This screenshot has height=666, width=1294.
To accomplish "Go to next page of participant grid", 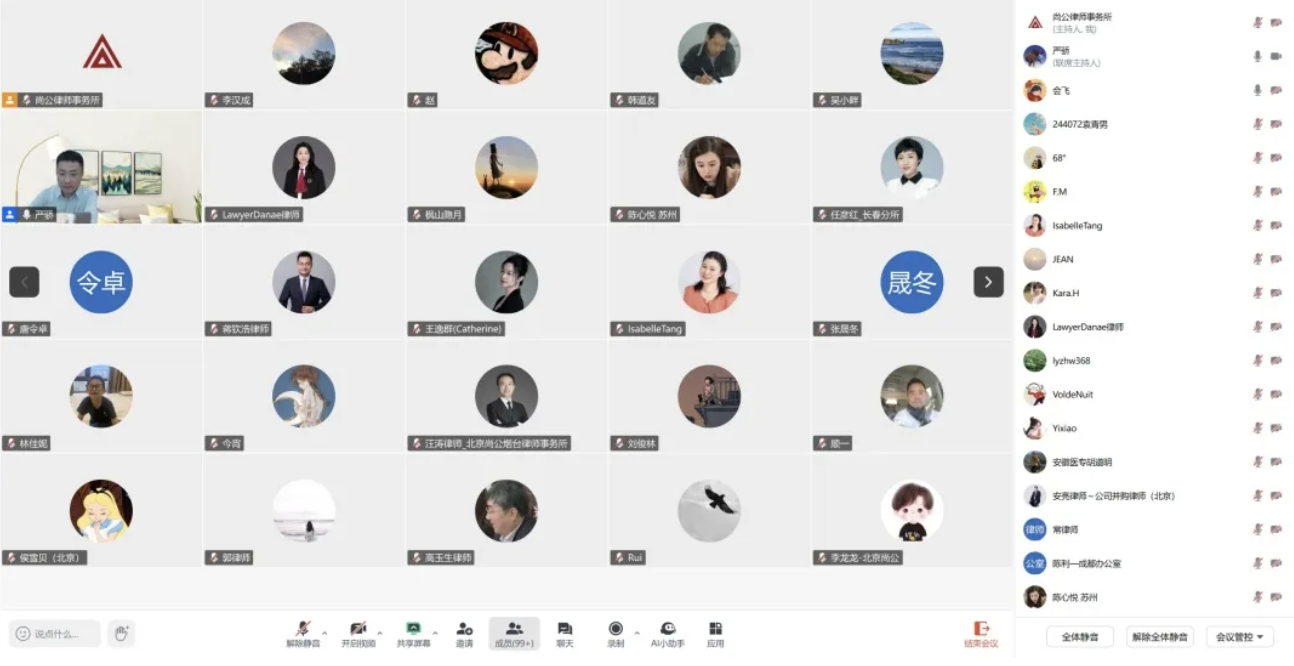I will 988,282.
